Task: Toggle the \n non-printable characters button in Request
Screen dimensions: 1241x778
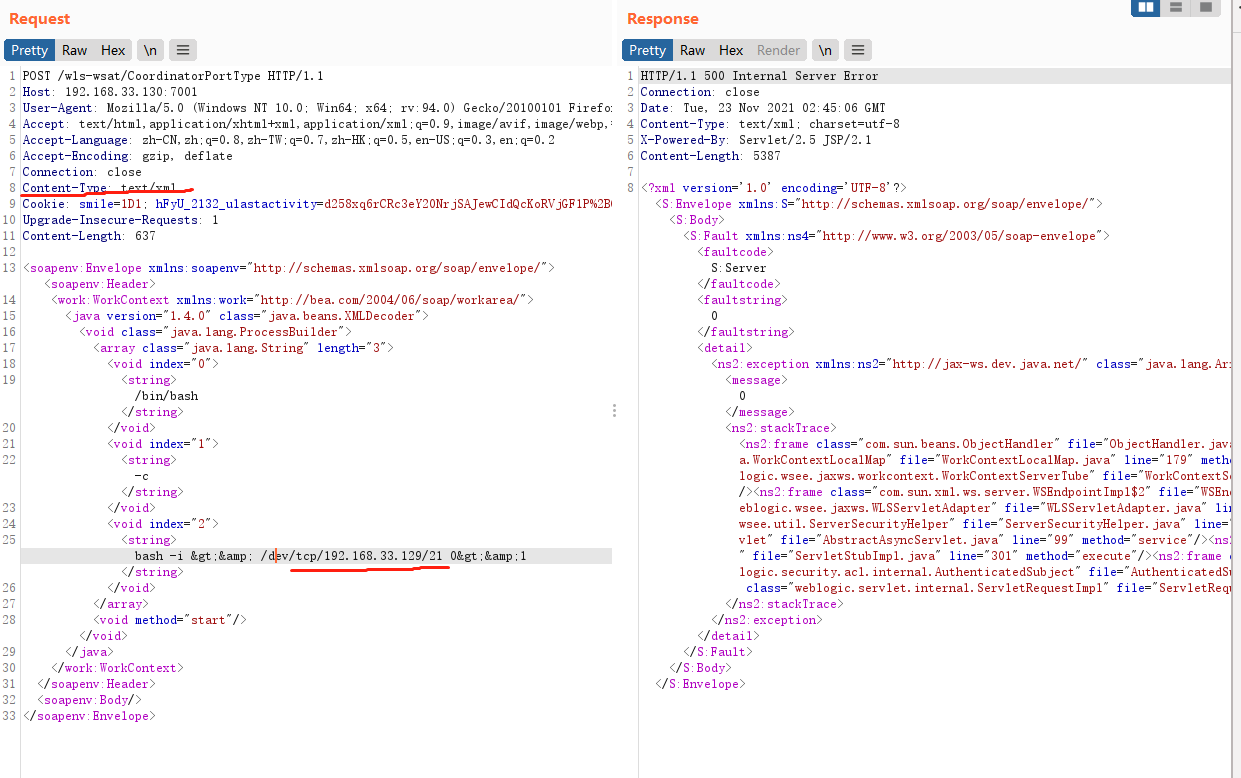Action: point(149,50)
